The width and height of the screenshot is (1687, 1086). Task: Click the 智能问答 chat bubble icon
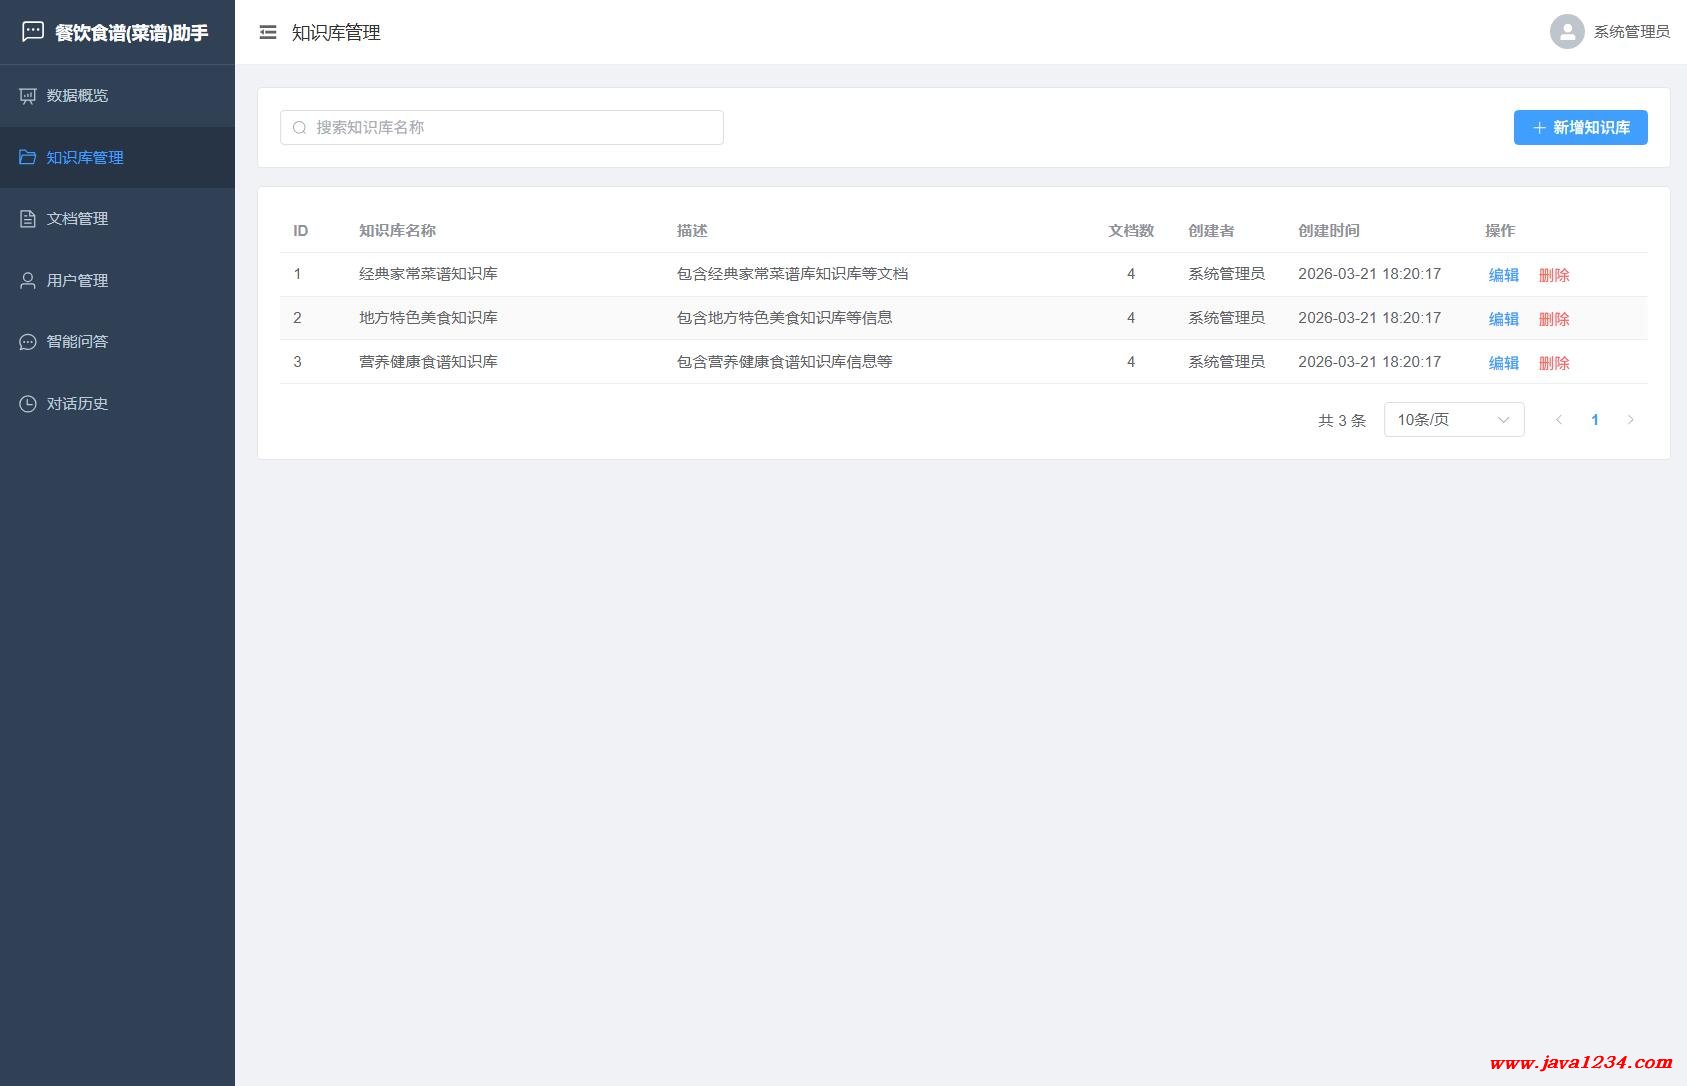tap(28, 342)
